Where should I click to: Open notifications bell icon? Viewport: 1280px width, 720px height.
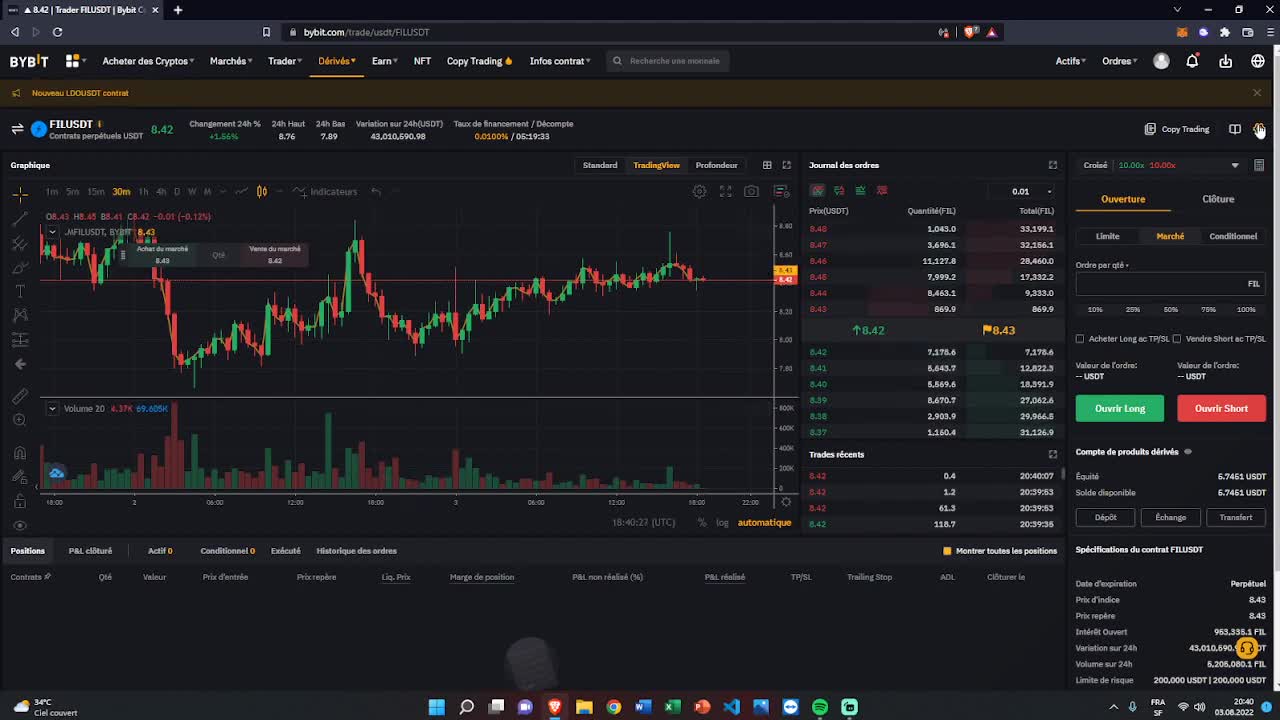pyautogui.click(x=1192, y=61)
